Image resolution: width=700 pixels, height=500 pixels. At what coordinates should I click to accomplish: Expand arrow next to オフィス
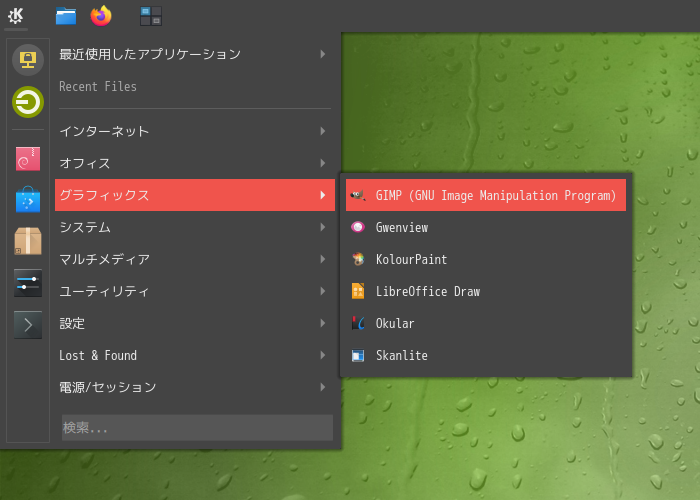(322, 163)
